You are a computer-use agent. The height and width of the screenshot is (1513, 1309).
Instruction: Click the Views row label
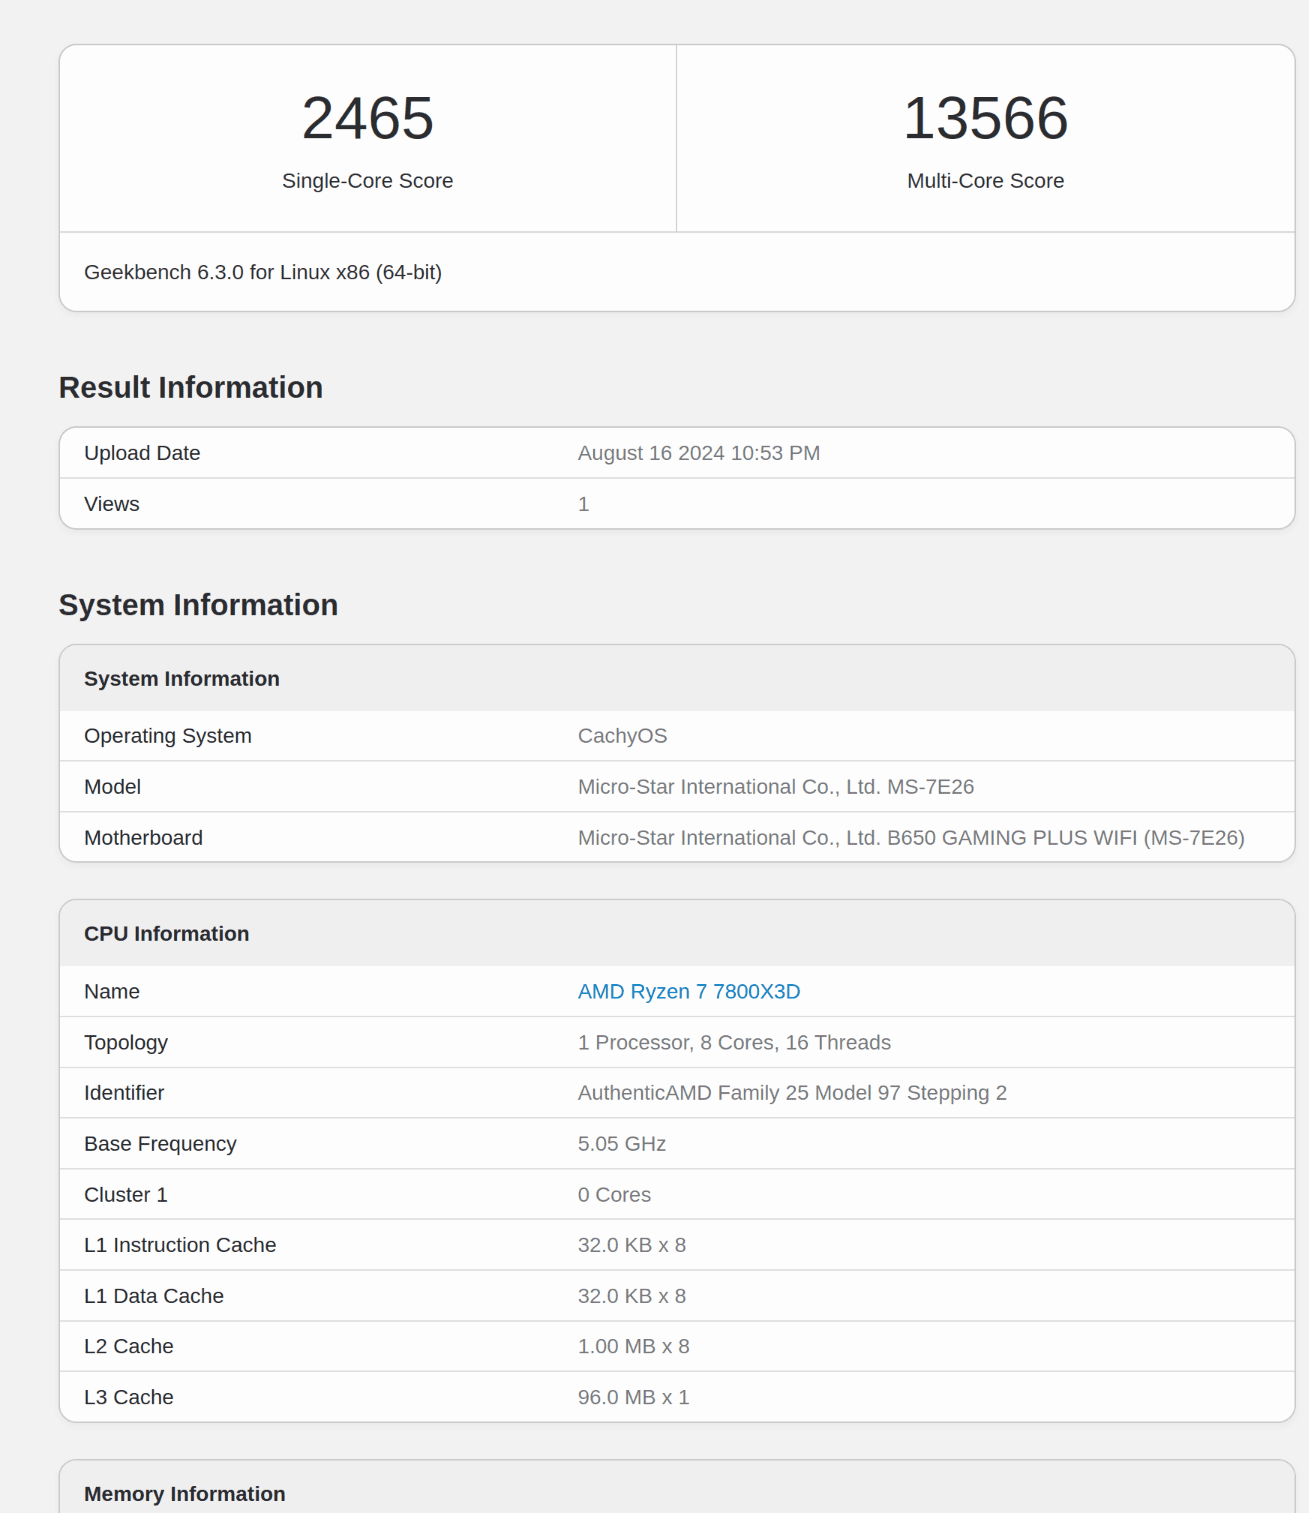pyautogui.click(x=112, y=504)
